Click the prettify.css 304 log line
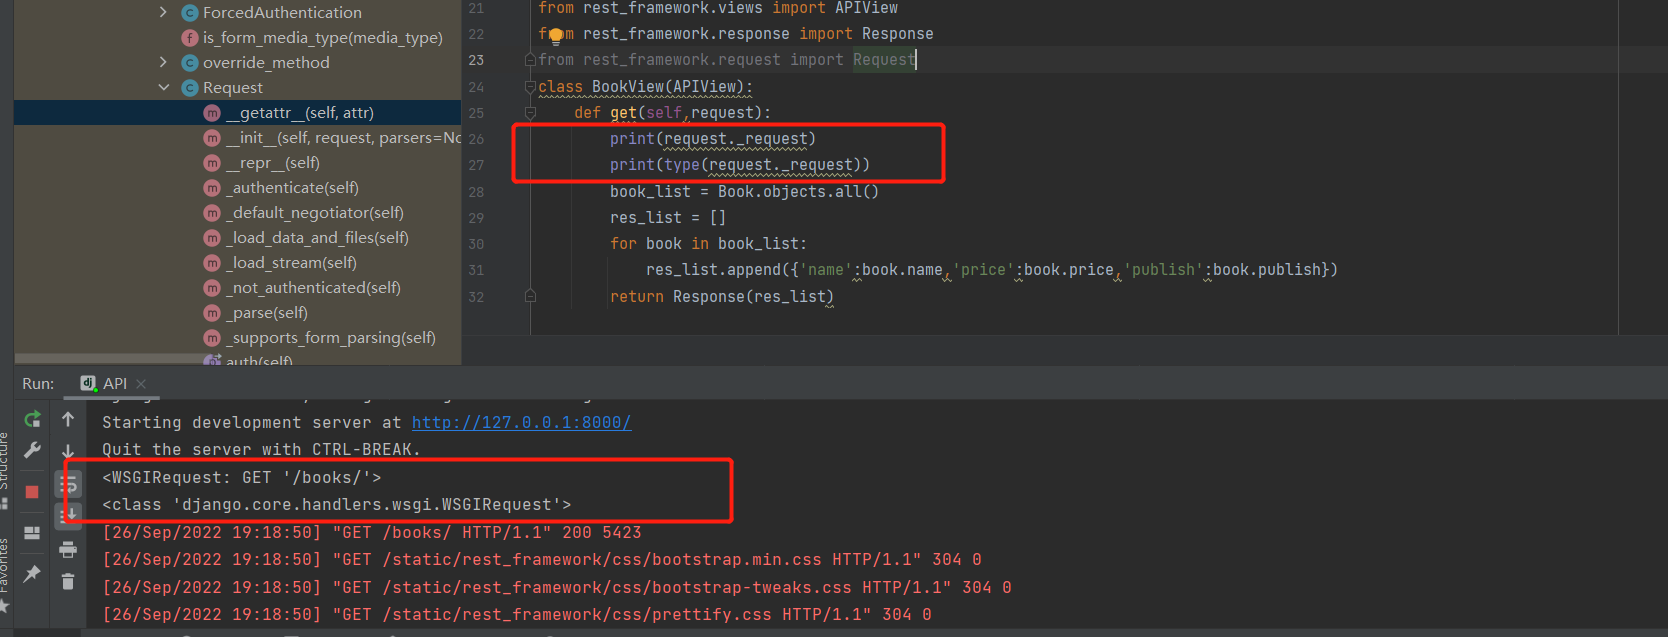Image resolution: width=1668 pixels, height=637 pixels. pos(517,615)
